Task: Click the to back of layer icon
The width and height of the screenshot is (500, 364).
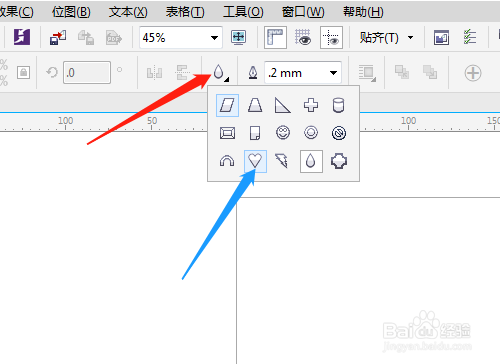Action: point(430,72)
